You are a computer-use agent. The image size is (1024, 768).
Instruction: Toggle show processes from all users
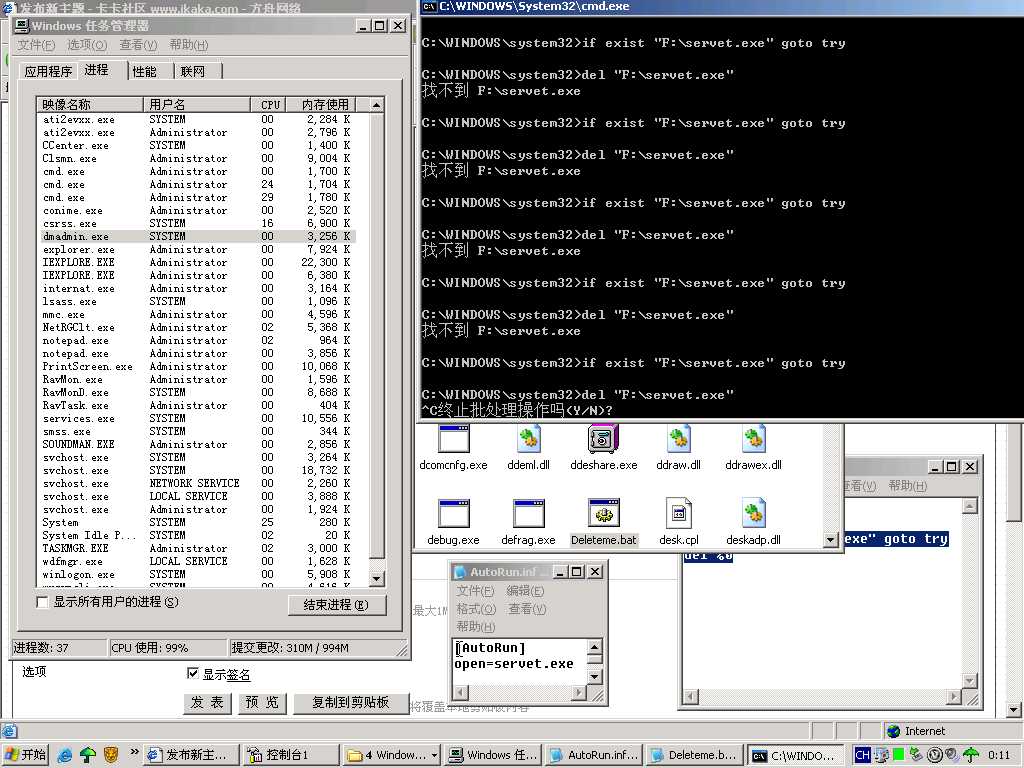point(42,602)
